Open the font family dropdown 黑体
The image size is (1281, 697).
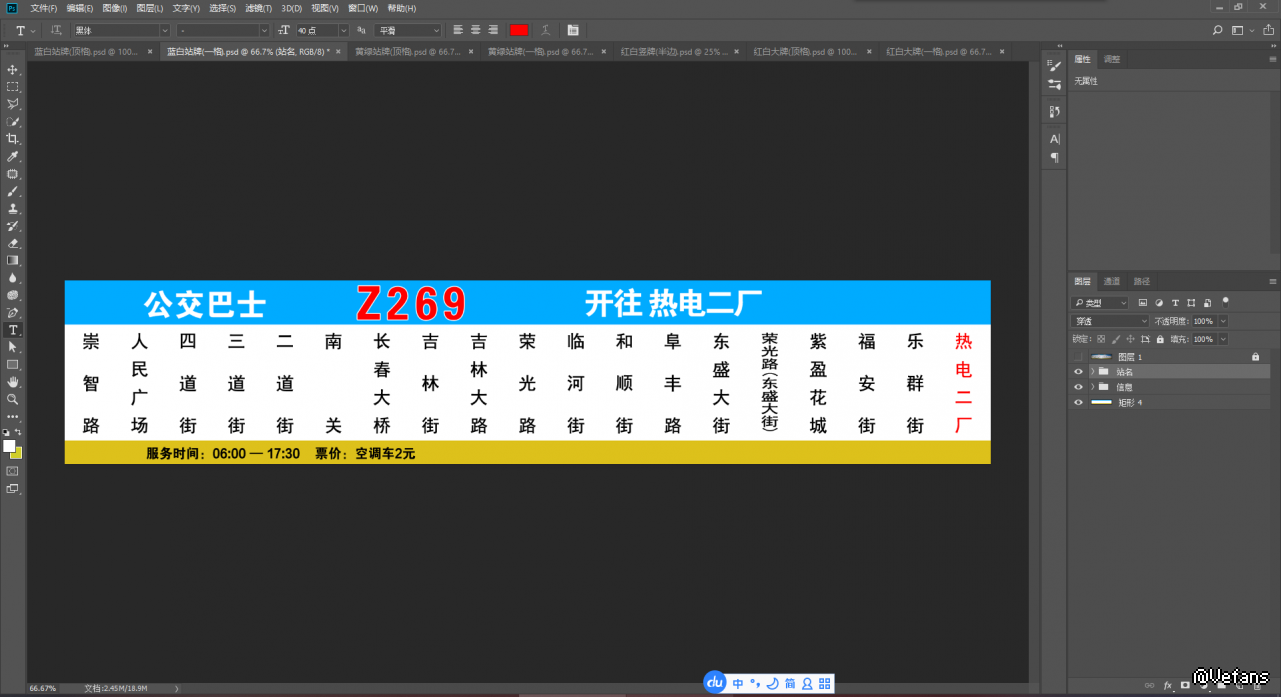click(x=120, y=31)
